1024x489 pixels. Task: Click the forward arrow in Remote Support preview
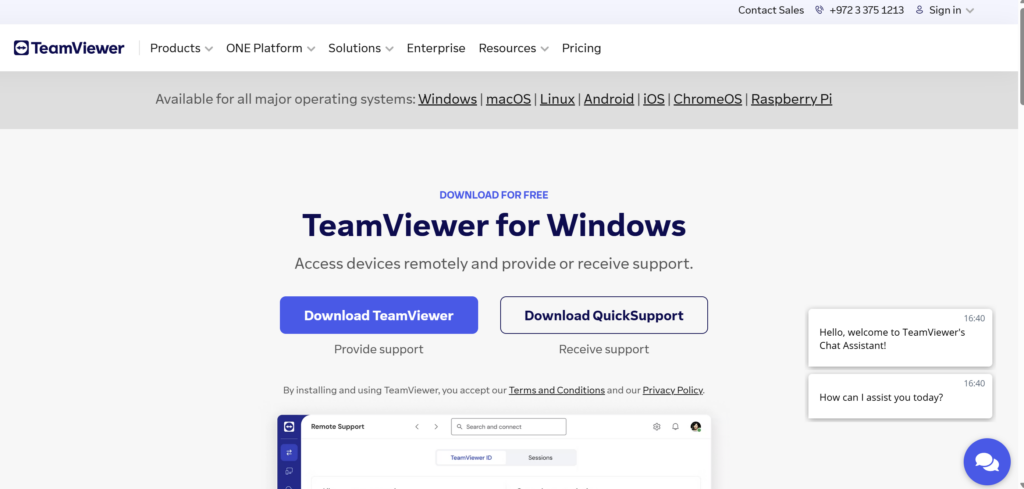436,426
